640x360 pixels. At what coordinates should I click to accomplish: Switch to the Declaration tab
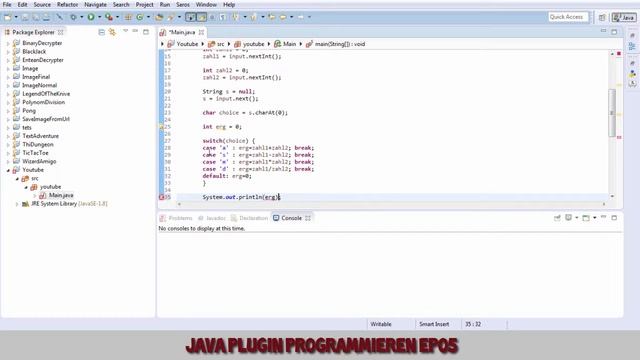coord(249,218)
